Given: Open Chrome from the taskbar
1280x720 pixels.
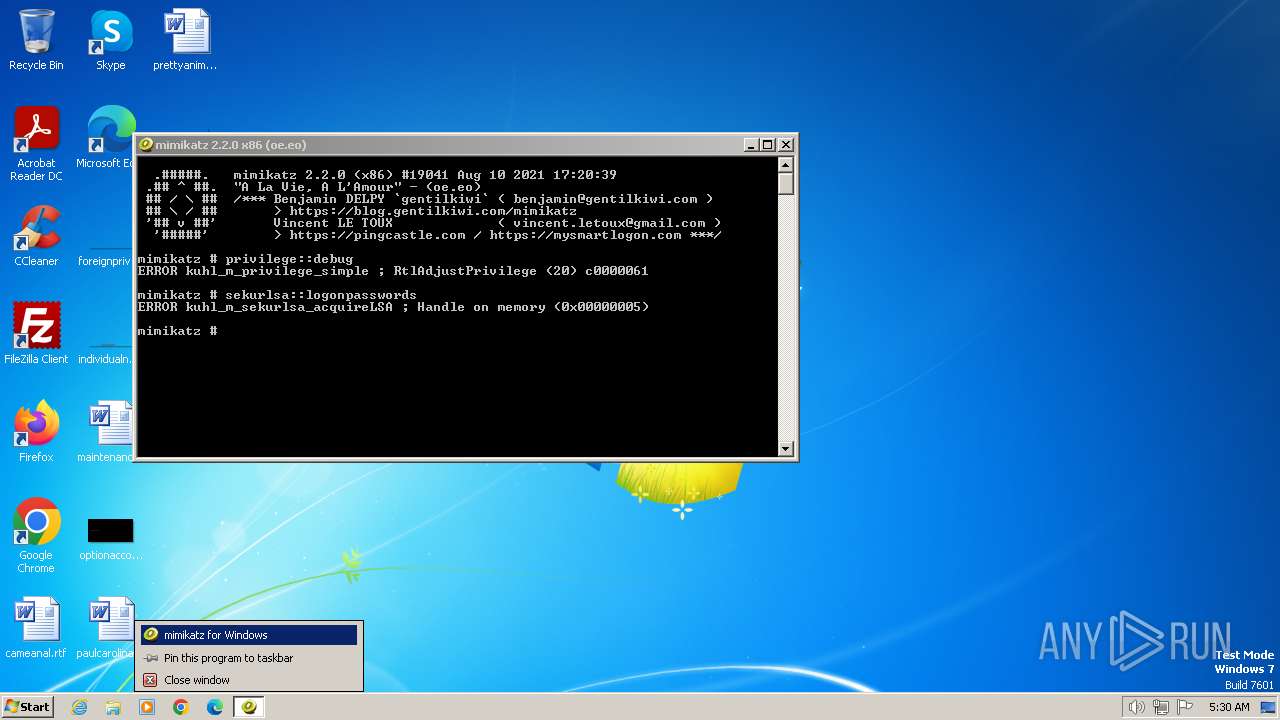Looking at the screenshot, I should coord(181,707).
